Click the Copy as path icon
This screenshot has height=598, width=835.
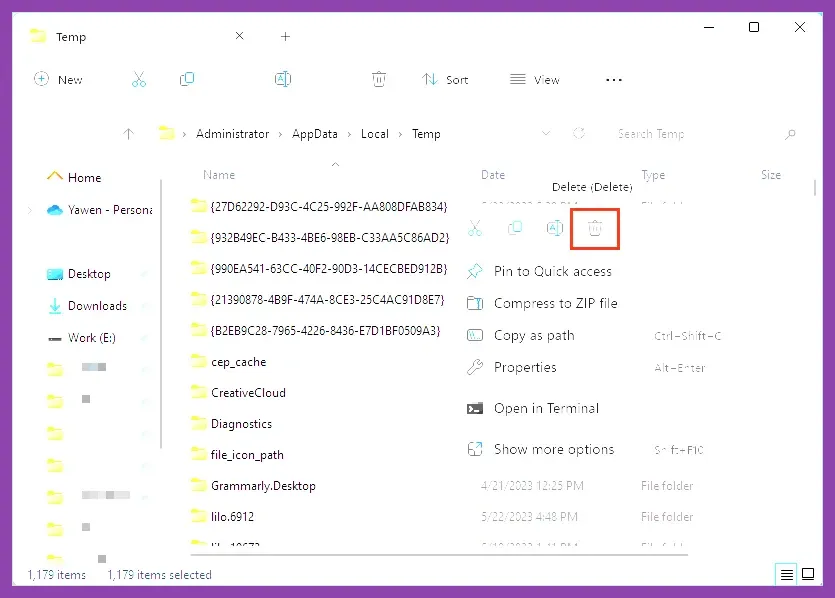(x=474, y=335)
